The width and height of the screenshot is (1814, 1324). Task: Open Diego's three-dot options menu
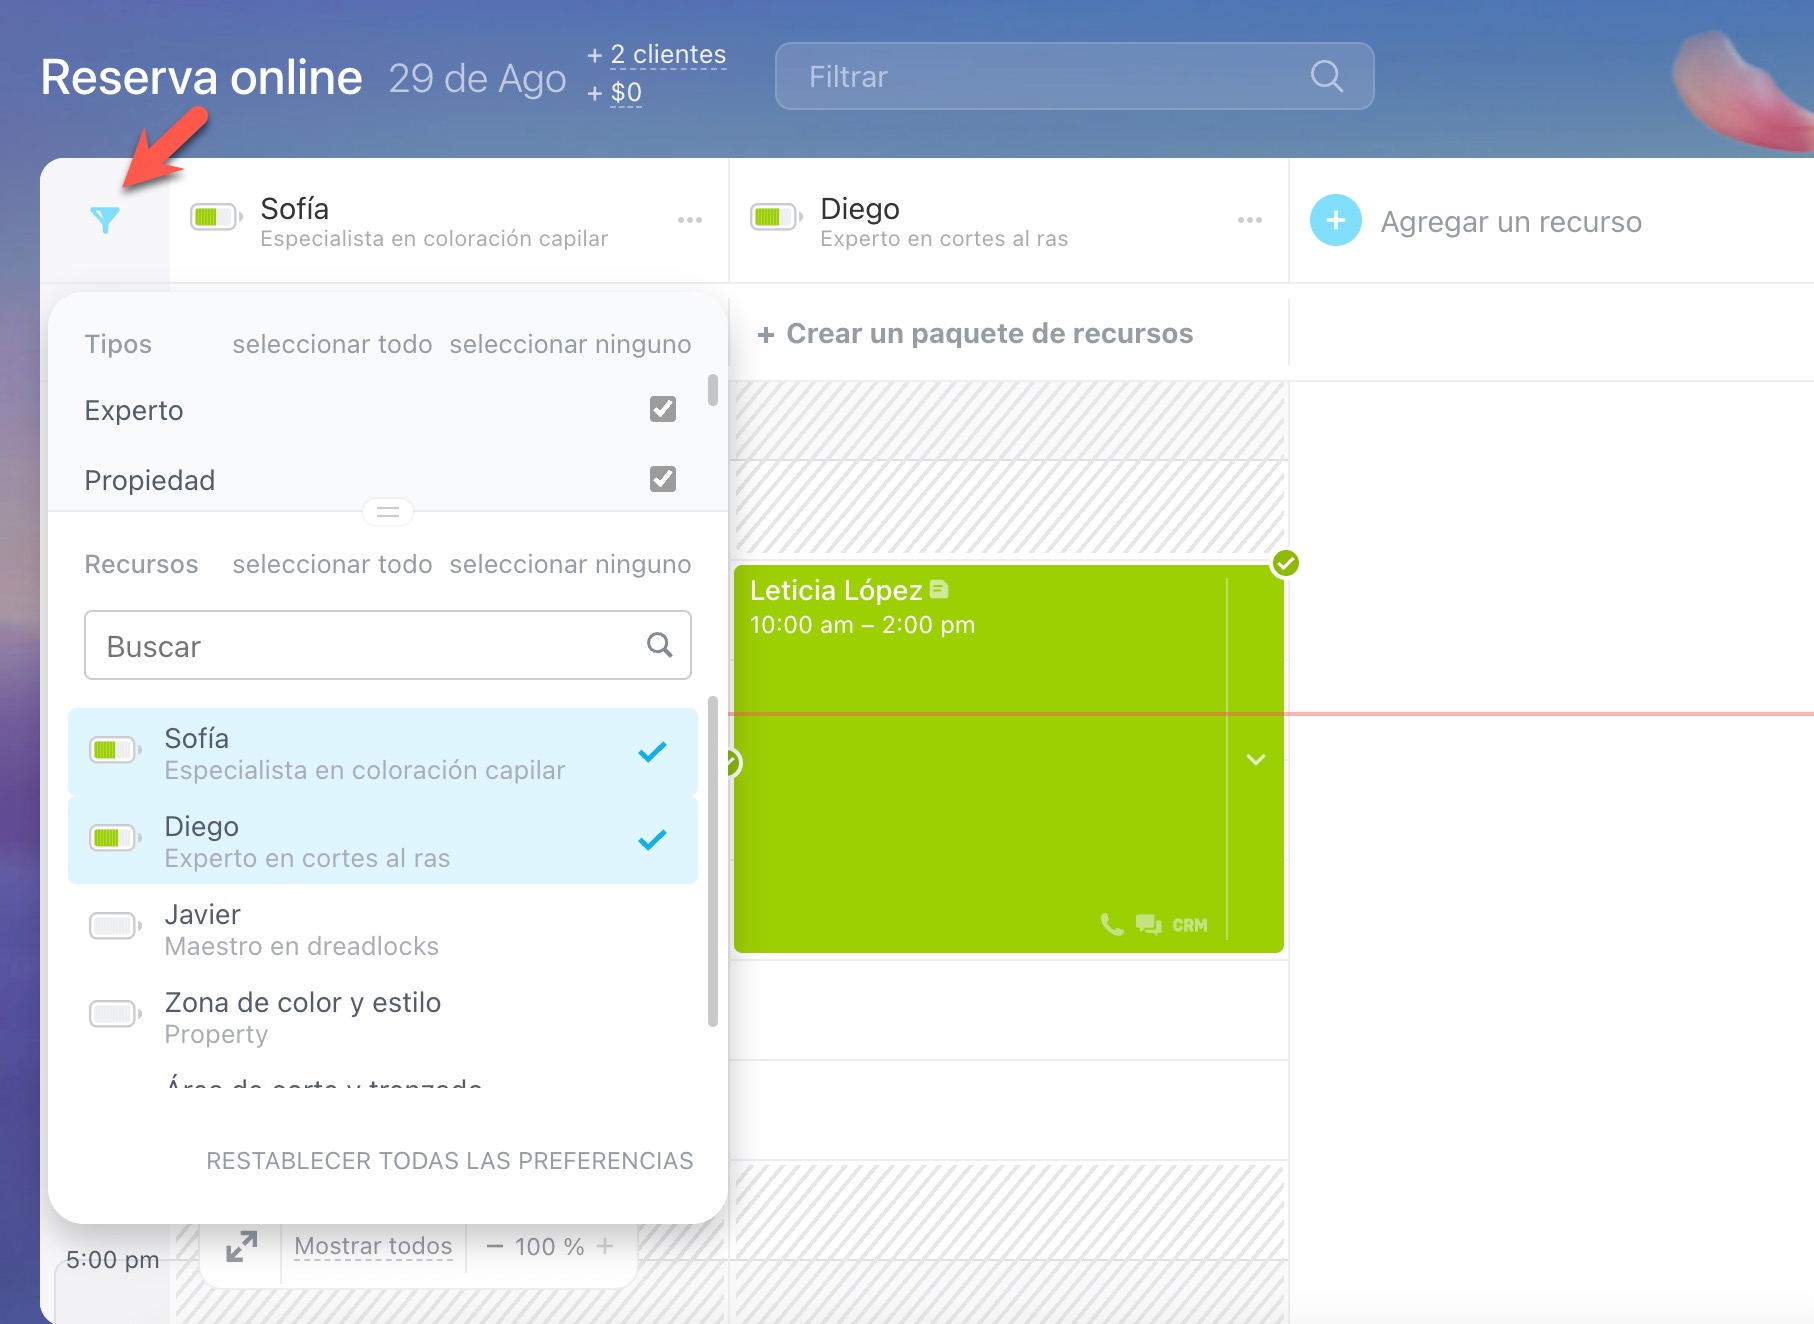pyautogui.click(x=1249, y=220)
